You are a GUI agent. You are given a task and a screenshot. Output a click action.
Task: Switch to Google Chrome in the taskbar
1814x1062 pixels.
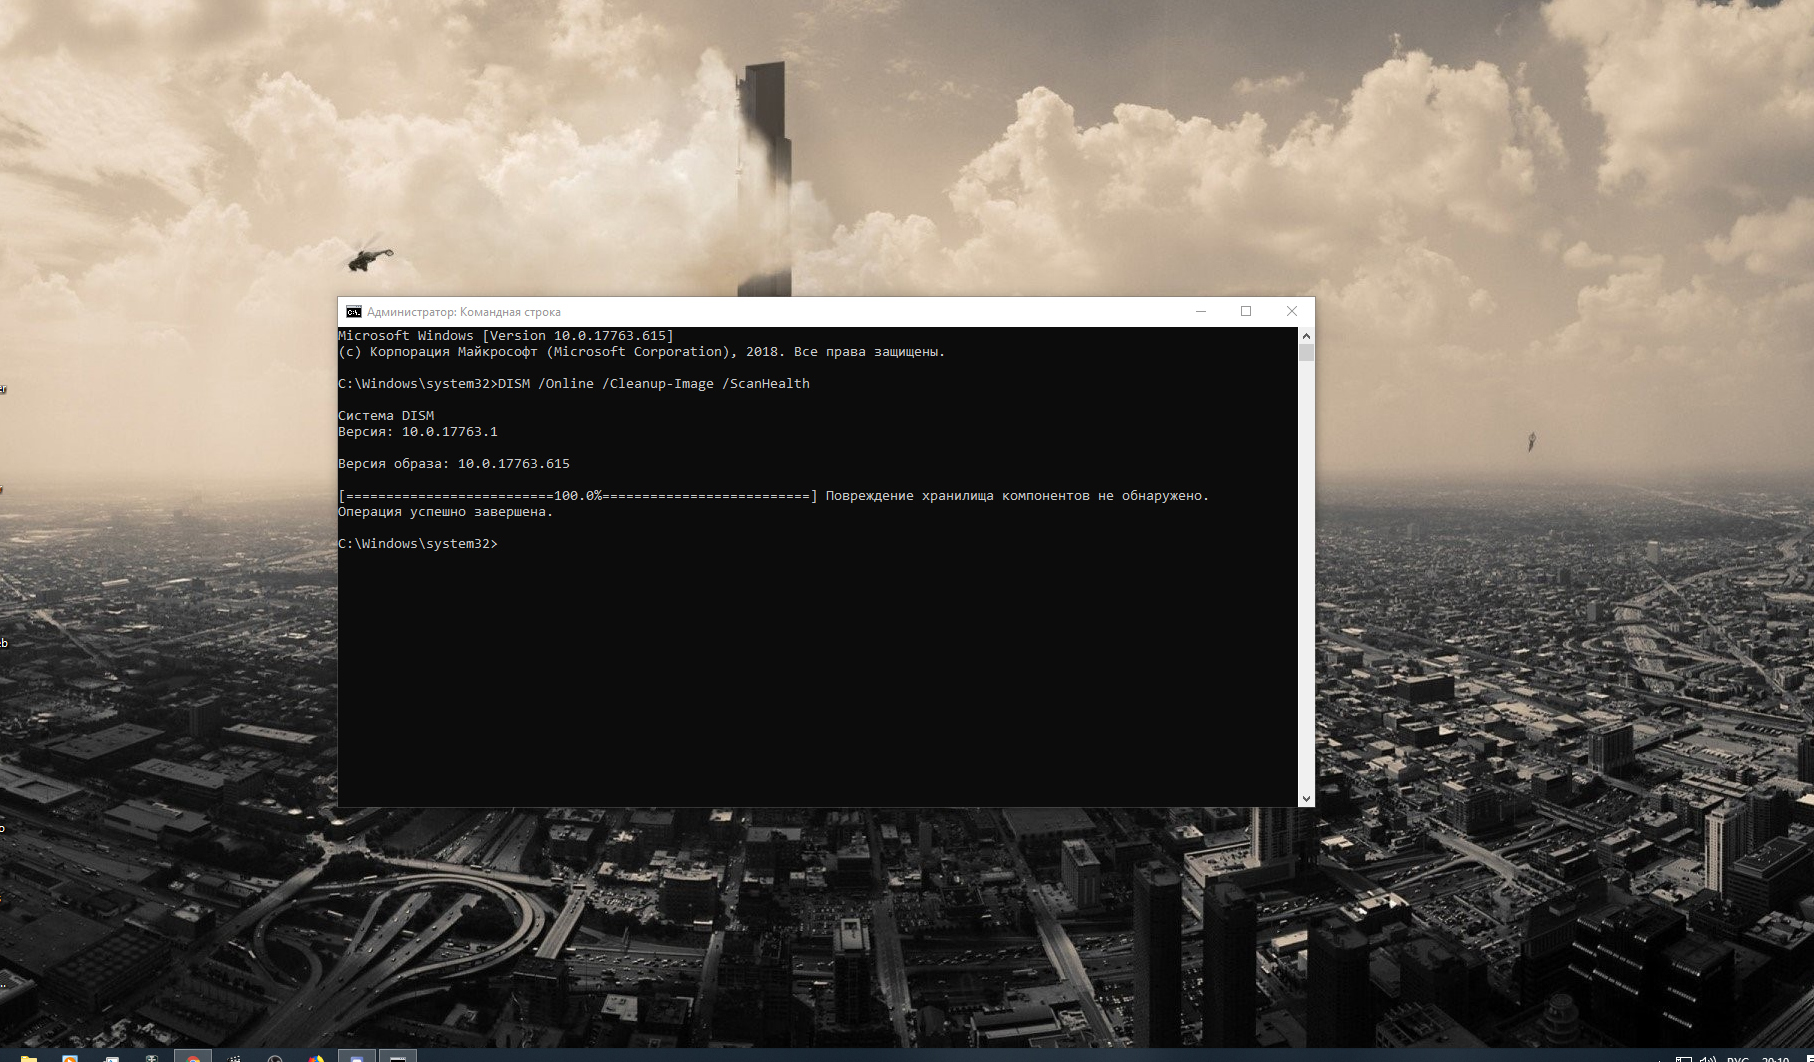tap(193, 1058)
